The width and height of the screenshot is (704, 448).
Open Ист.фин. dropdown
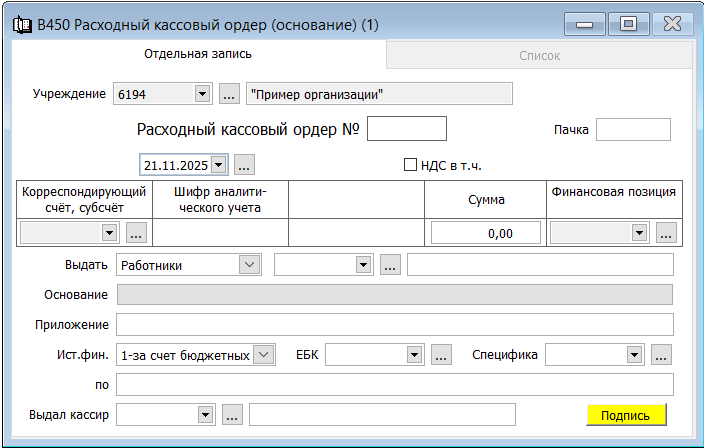pyautogui.click(x=263, y=355)
